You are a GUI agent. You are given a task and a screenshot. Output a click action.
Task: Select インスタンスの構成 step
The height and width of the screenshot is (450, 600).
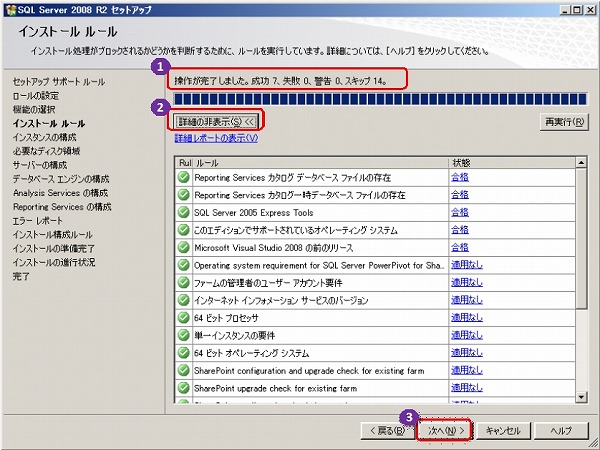(x=44, y=137)
